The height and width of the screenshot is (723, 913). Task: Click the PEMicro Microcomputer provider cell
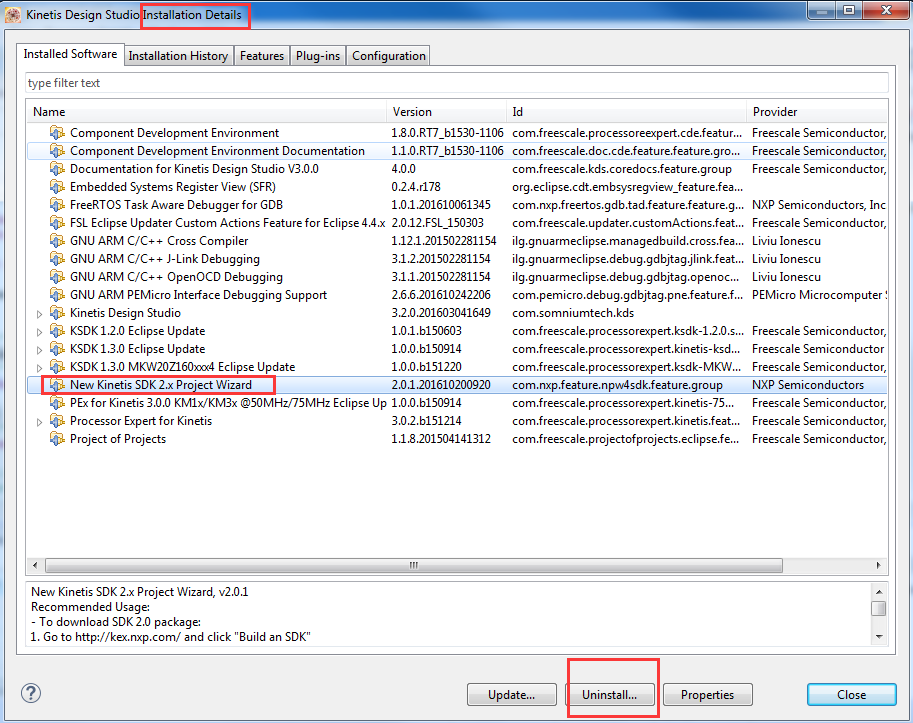(819, 295)
